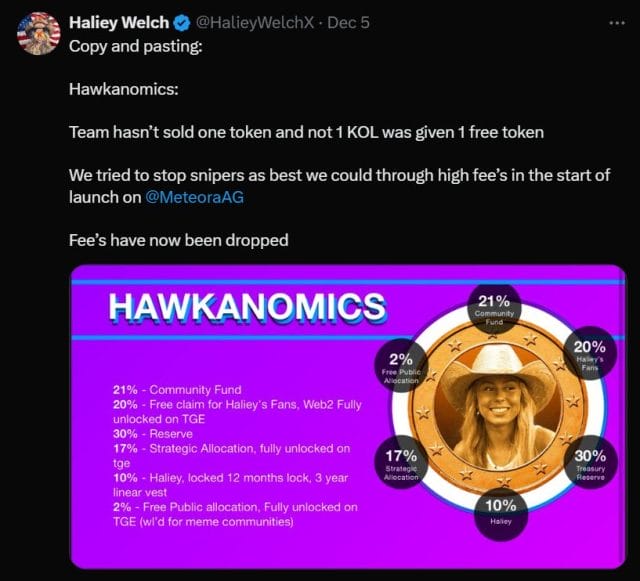Open Haliey Welch's profile avatar

(38, 33)
